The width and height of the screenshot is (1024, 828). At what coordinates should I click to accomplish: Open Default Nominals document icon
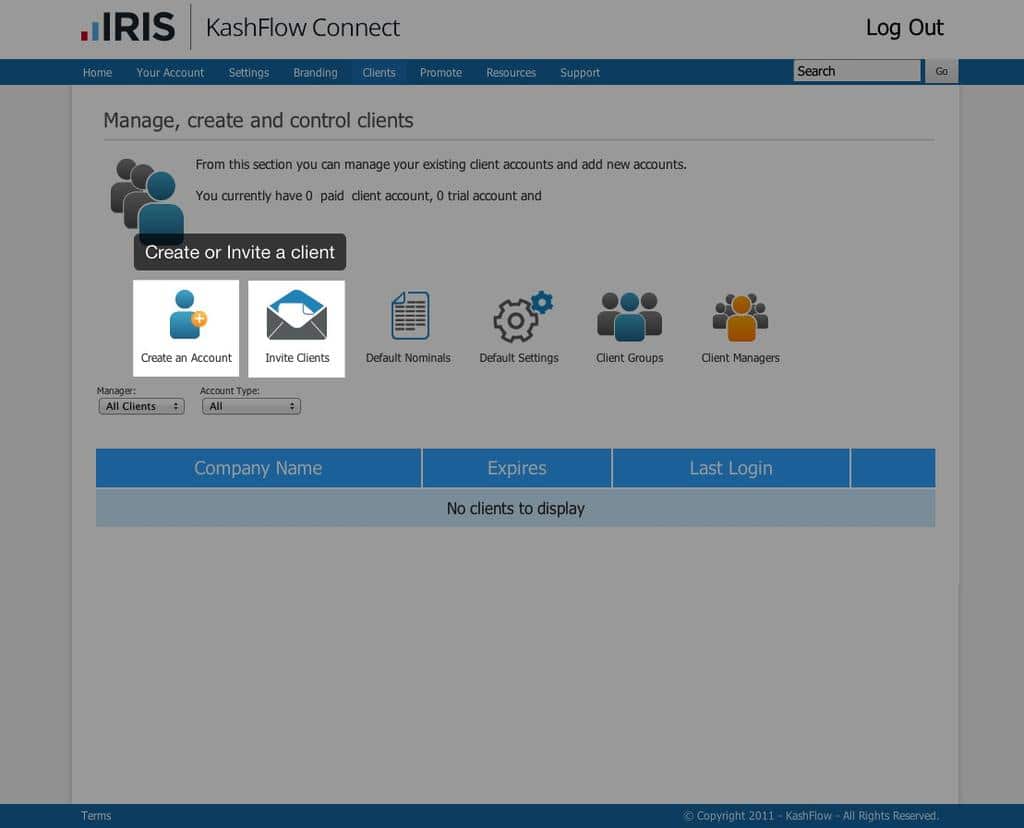pyautogui.click(x=409, y=316)
